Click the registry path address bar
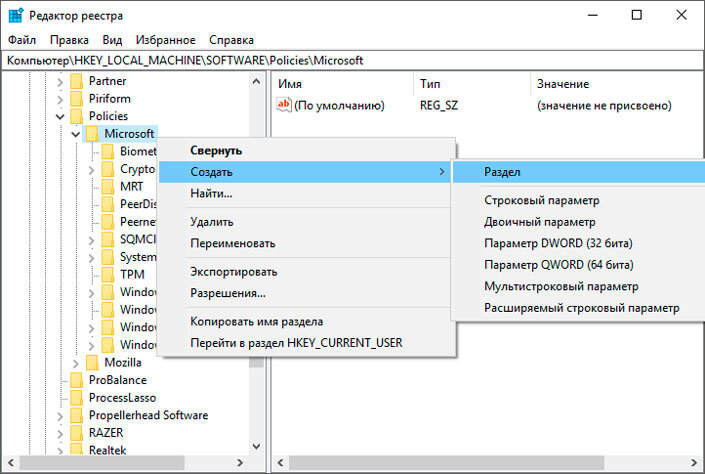The image size is (705, 474). click(x=352, y=60)
